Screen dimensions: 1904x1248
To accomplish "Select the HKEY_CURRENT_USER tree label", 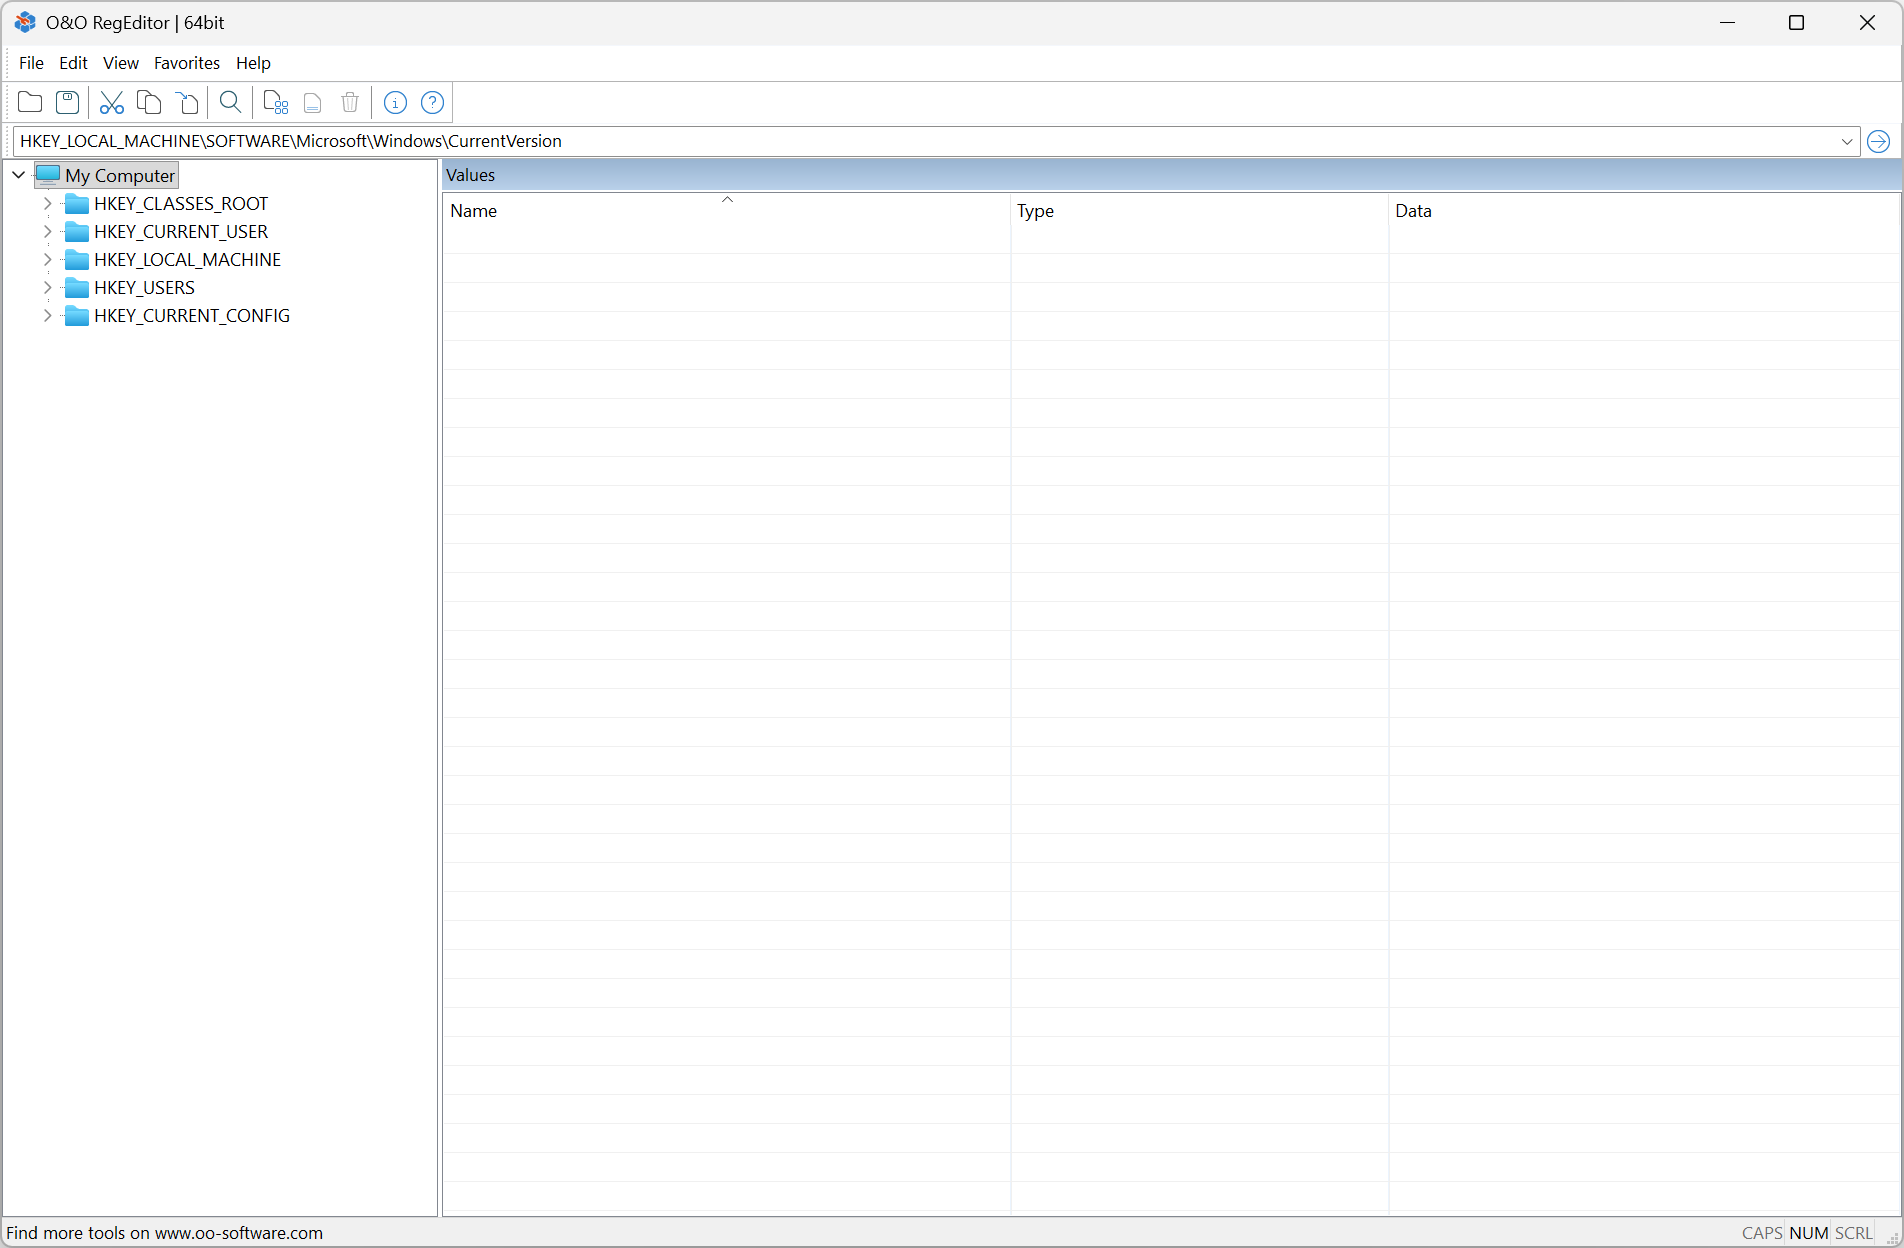I will point(181,232).
